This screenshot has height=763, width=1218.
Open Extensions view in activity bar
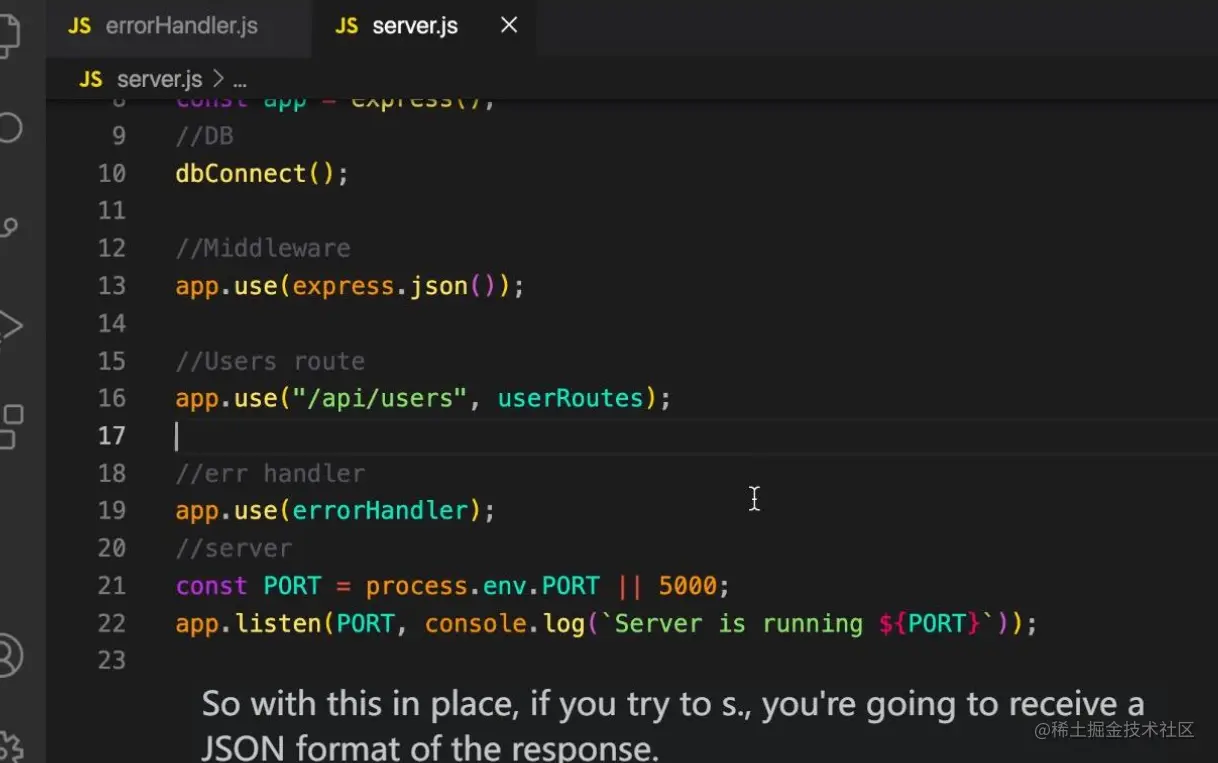click(10, 426)
